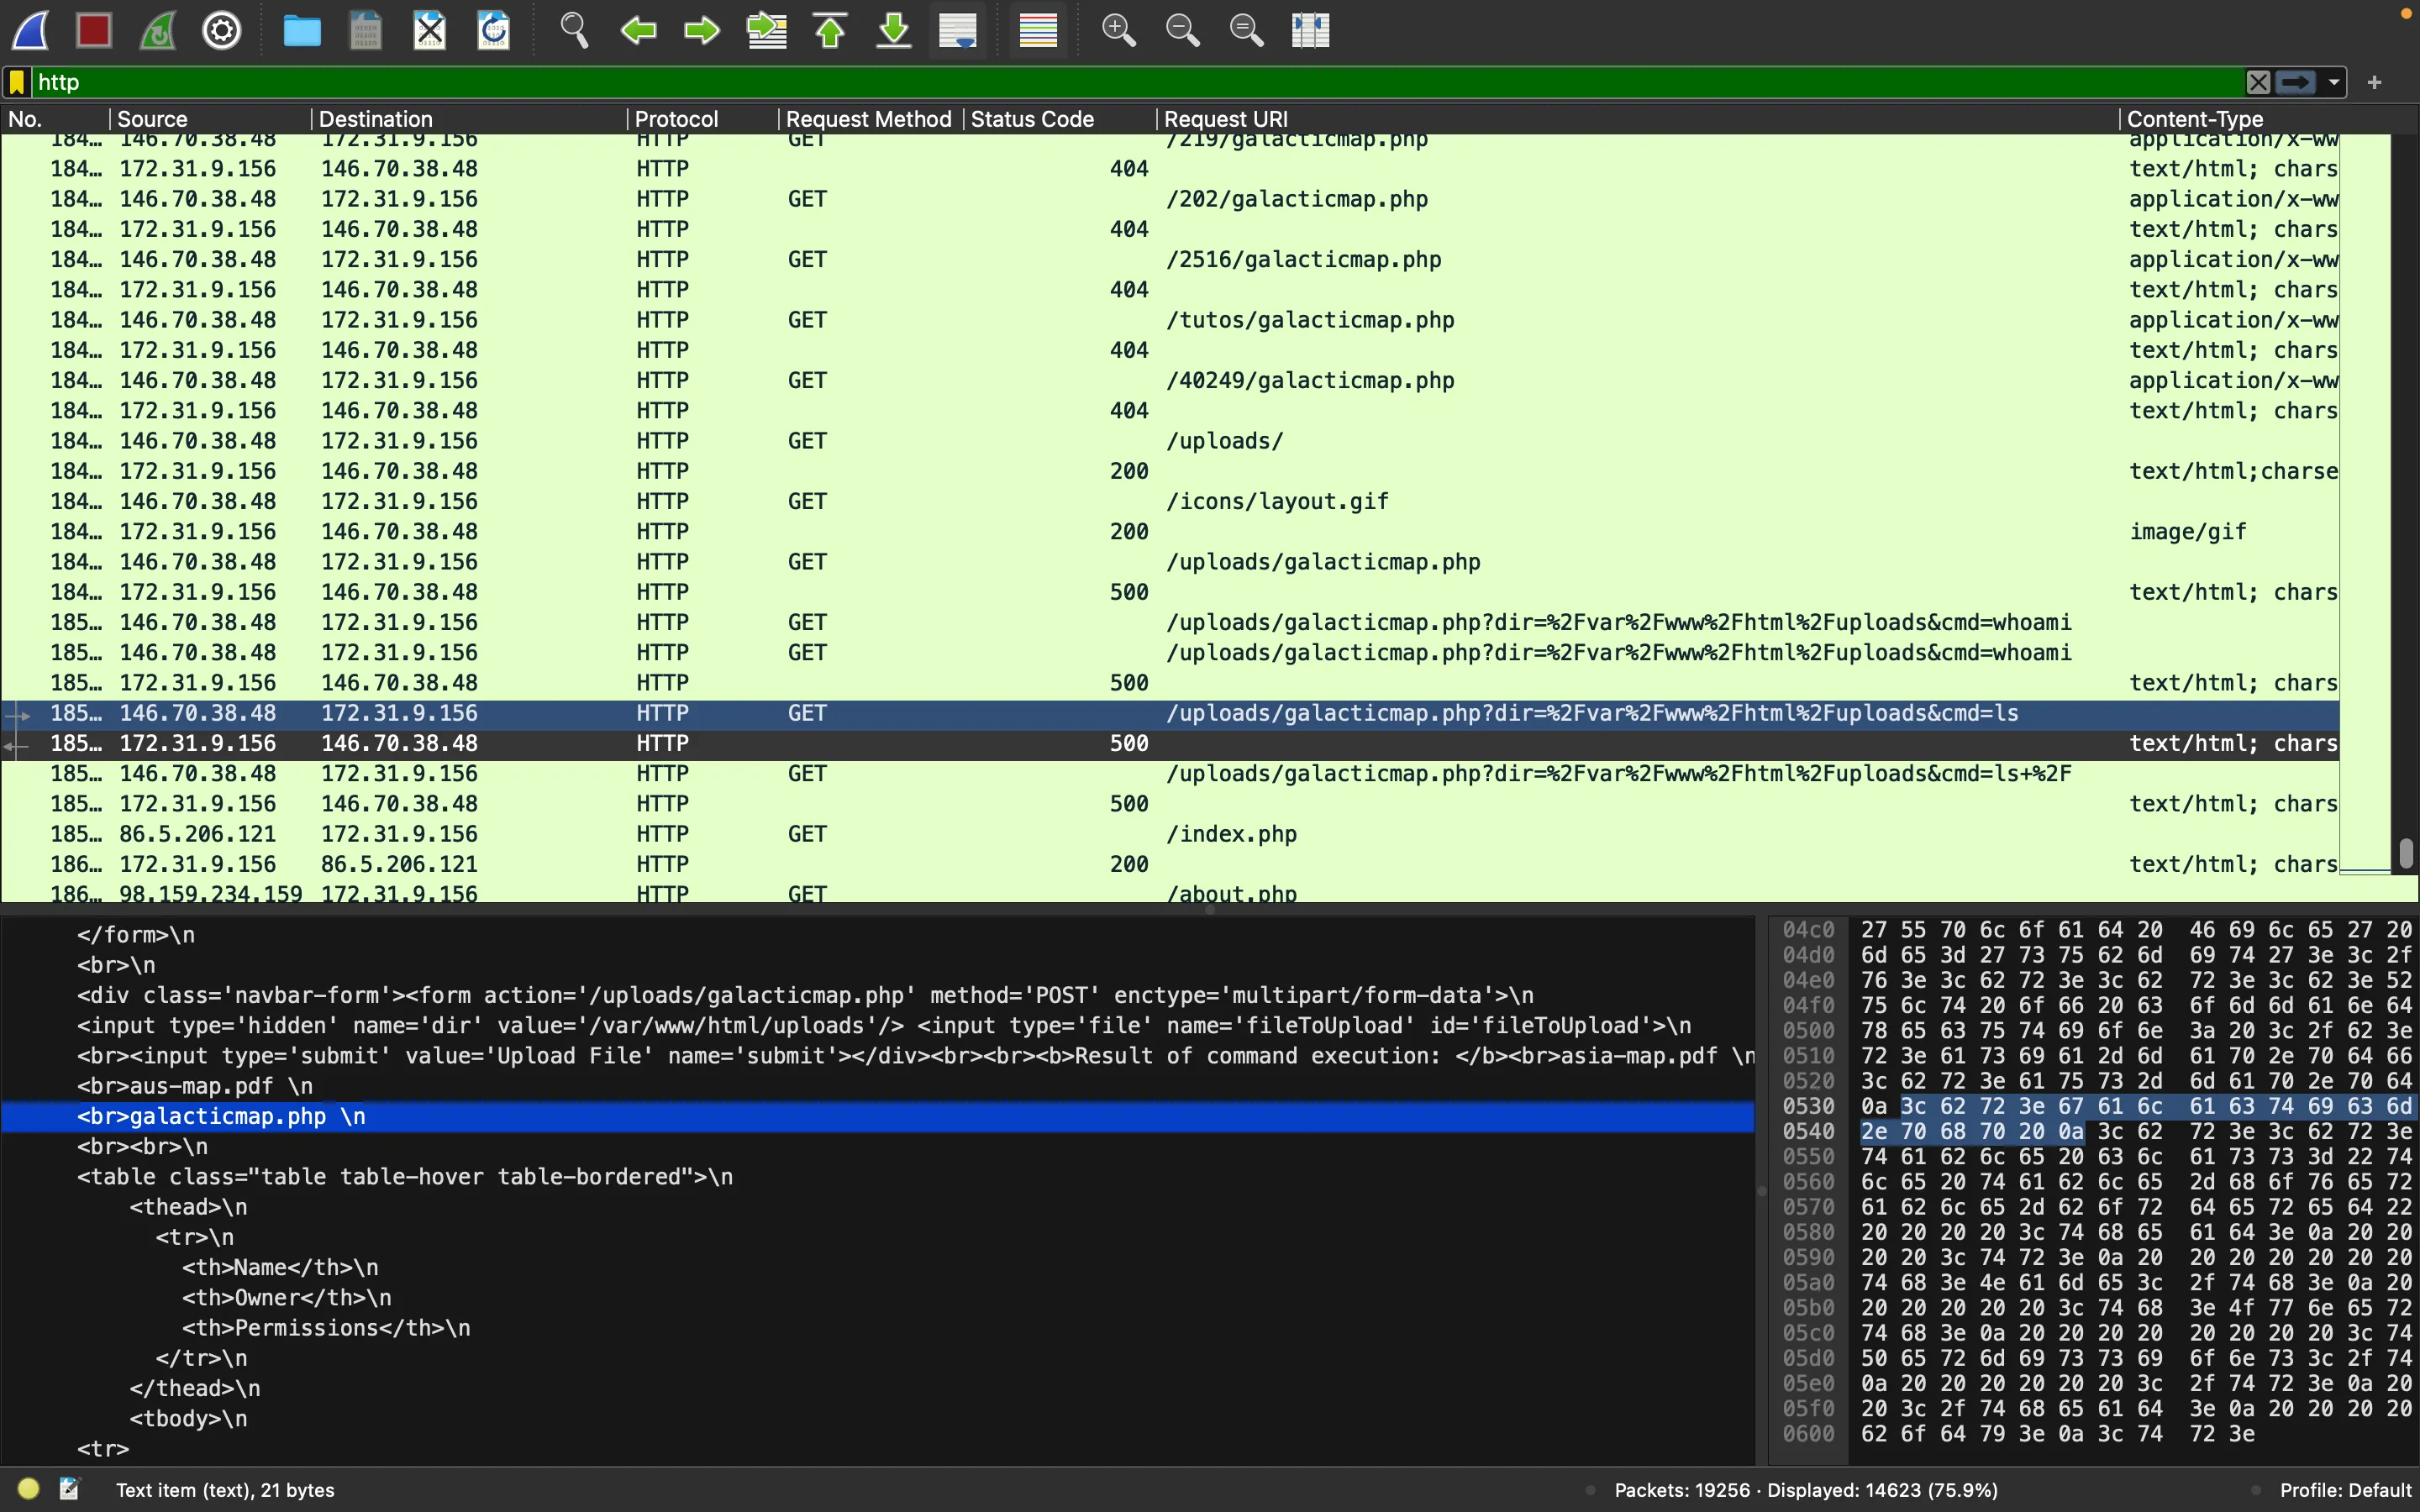Open capture options gear icon
The image size is (2420, 1512).
tap(222, 30)
